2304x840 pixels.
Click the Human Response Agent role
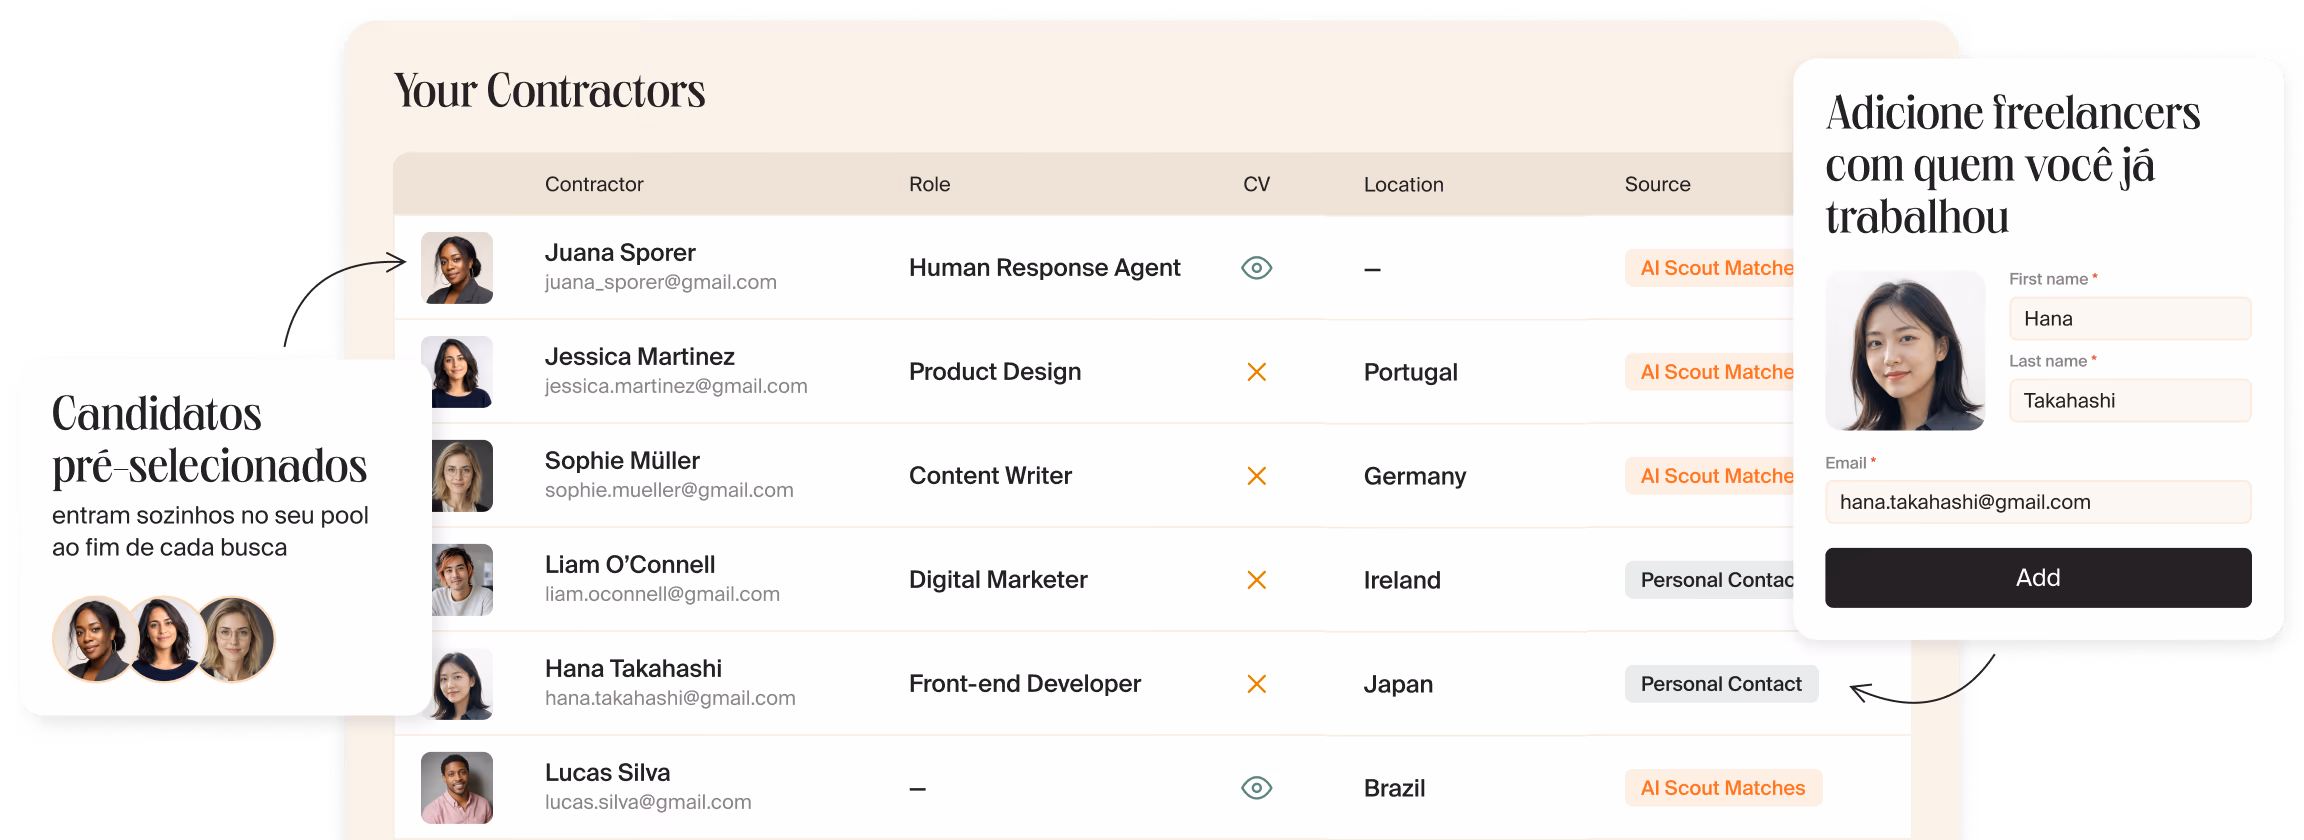click(x=1045, y=268)
